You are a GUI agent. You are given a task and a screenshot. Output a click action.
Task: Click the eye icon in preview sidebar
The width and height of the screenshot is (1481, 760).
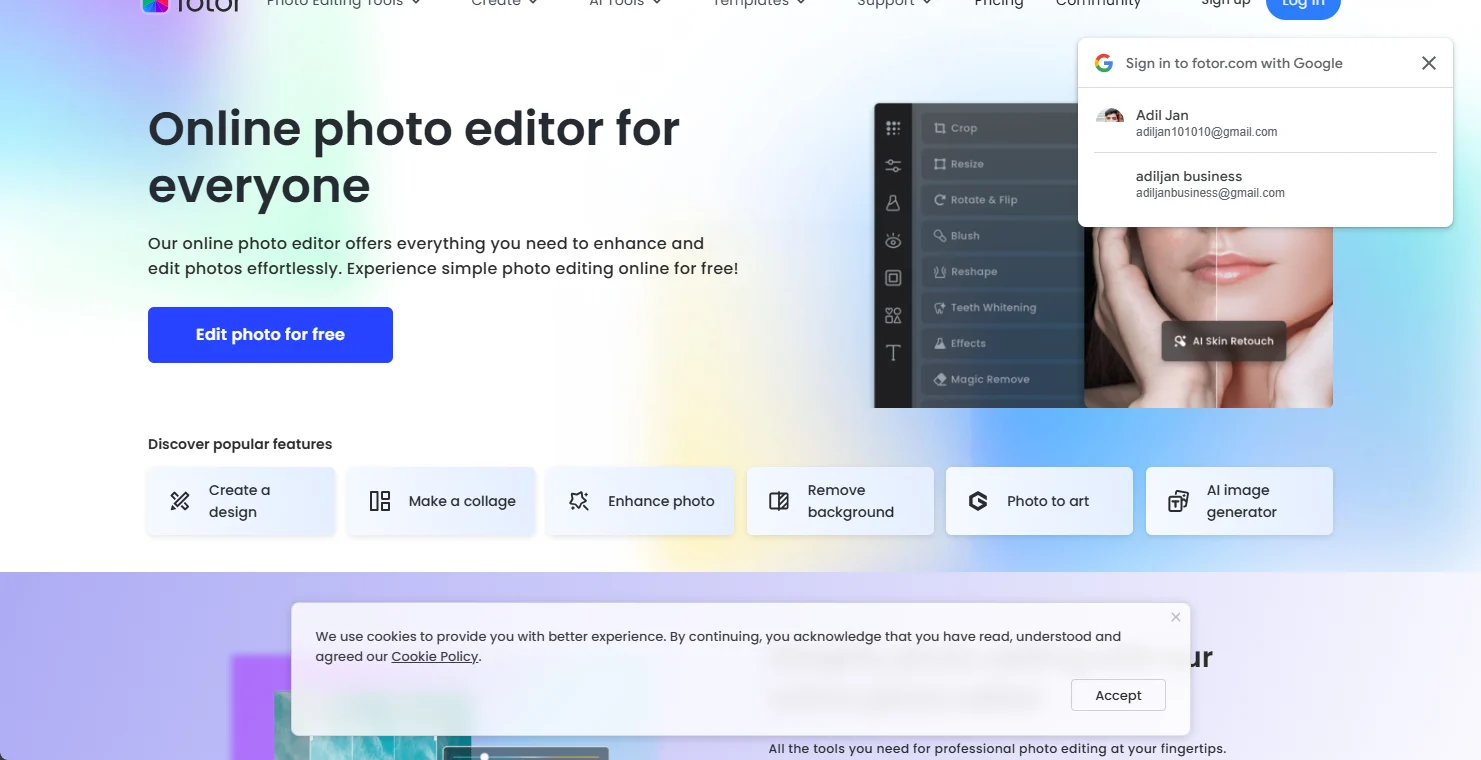point(893,240)
